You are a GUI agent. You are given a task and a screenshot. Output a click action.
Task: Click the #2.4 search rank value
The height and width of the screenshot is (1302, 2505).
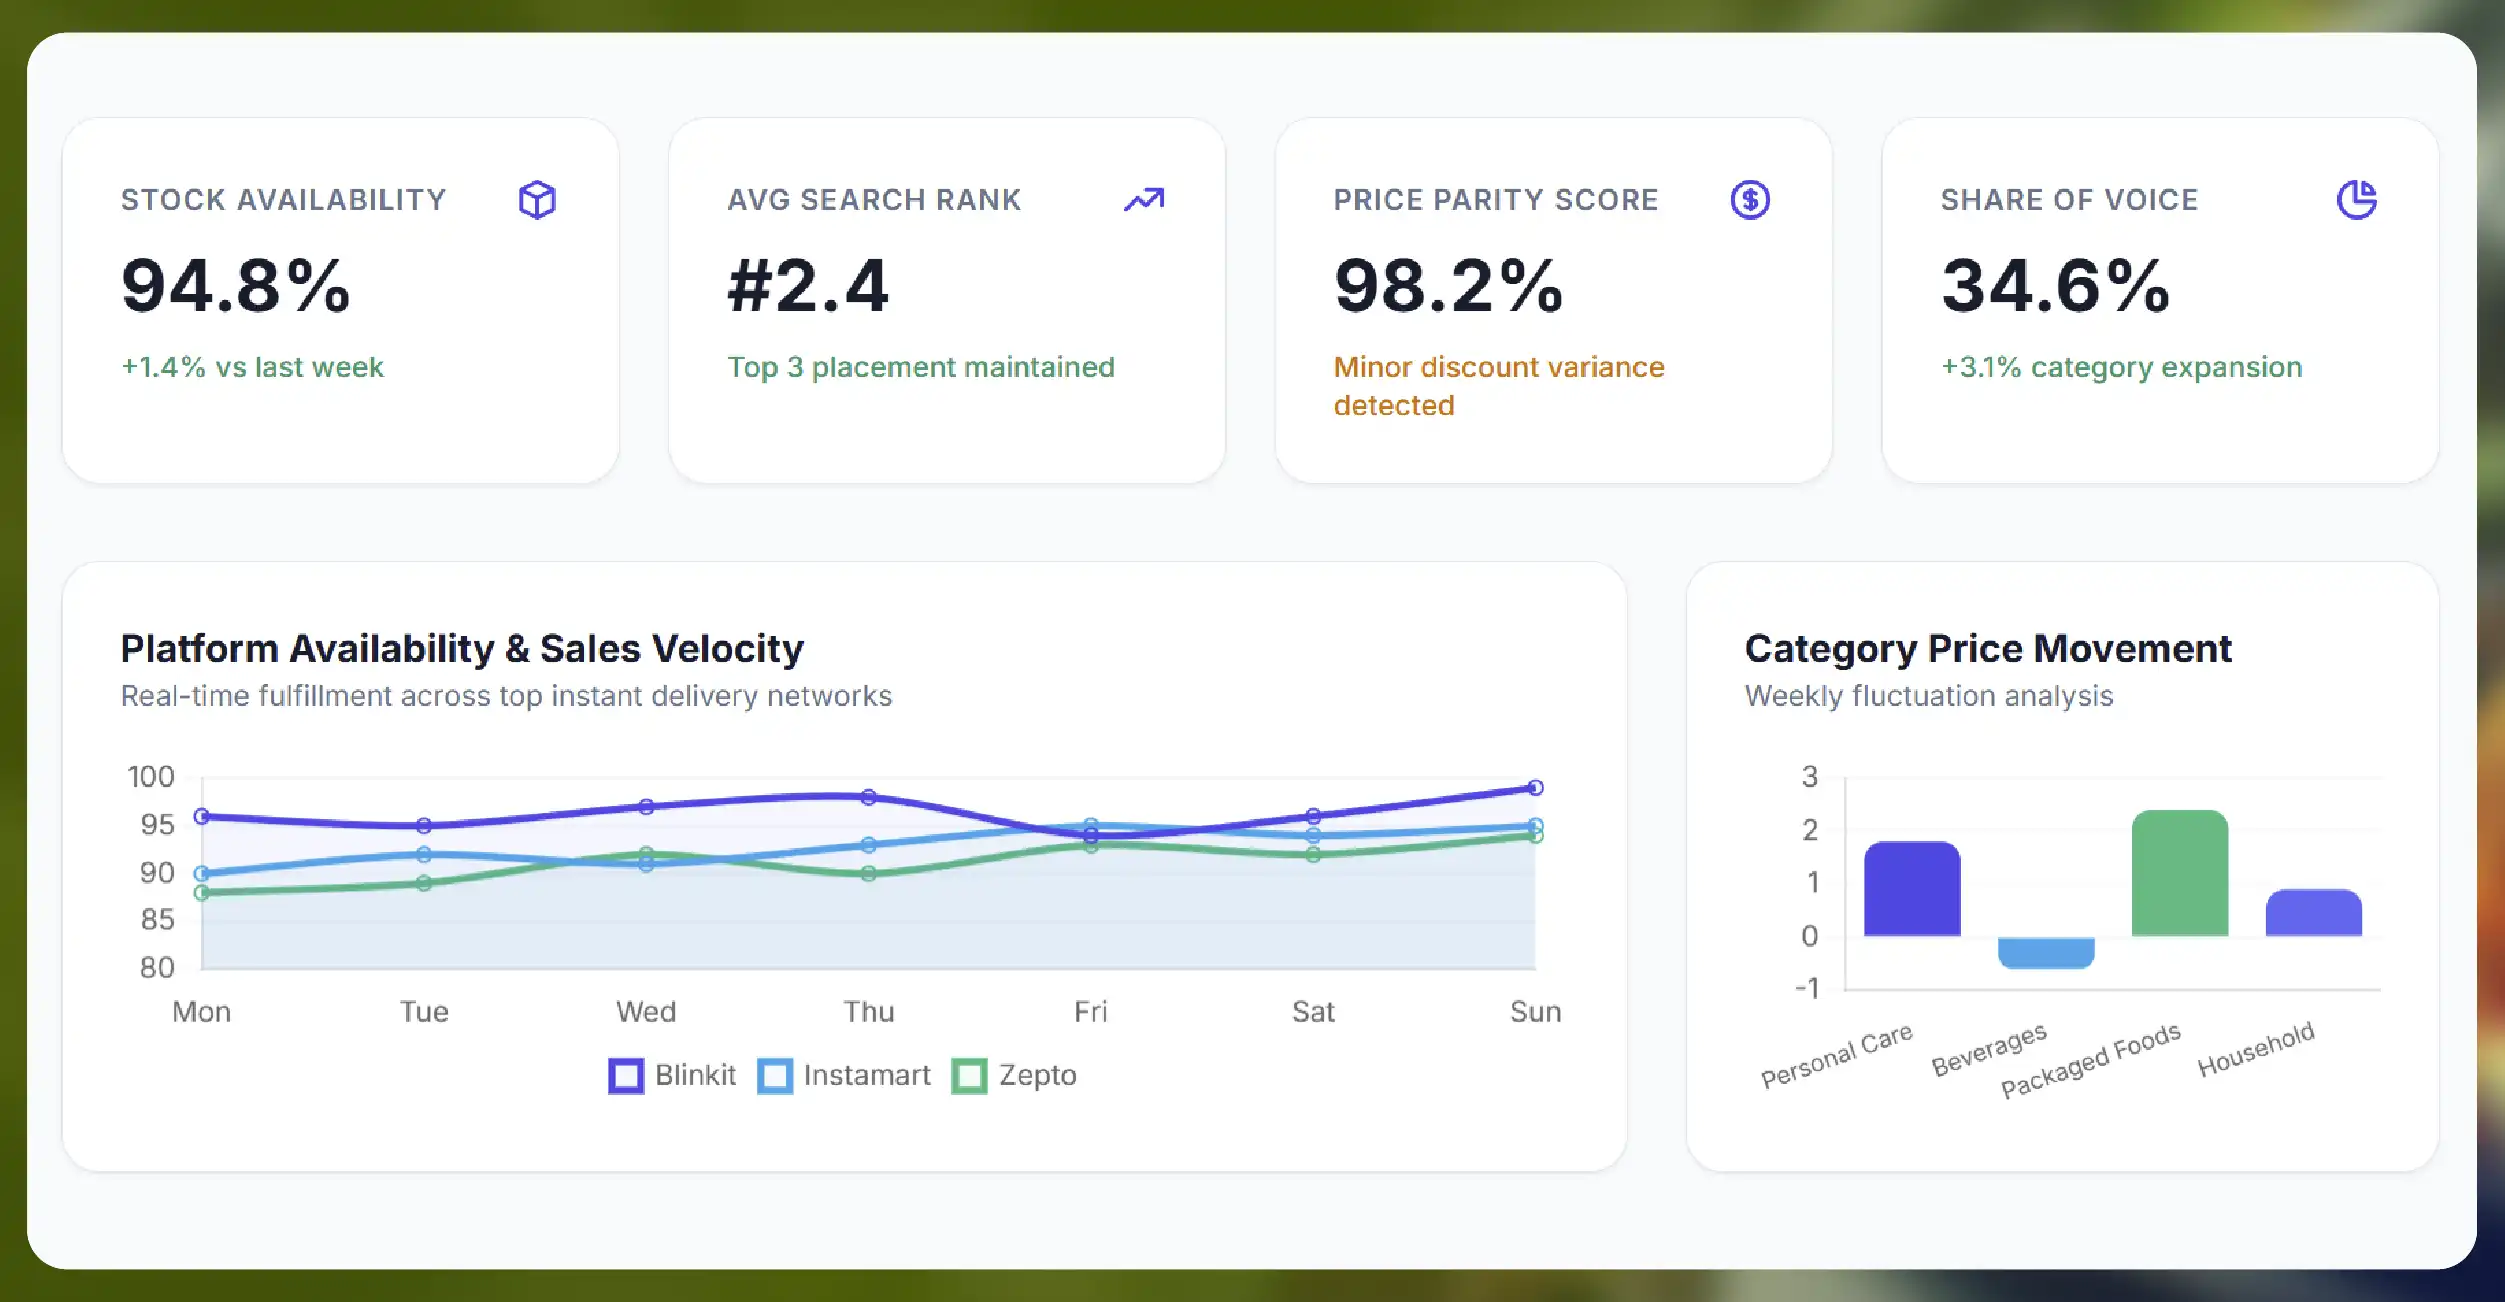pos(808,286)
